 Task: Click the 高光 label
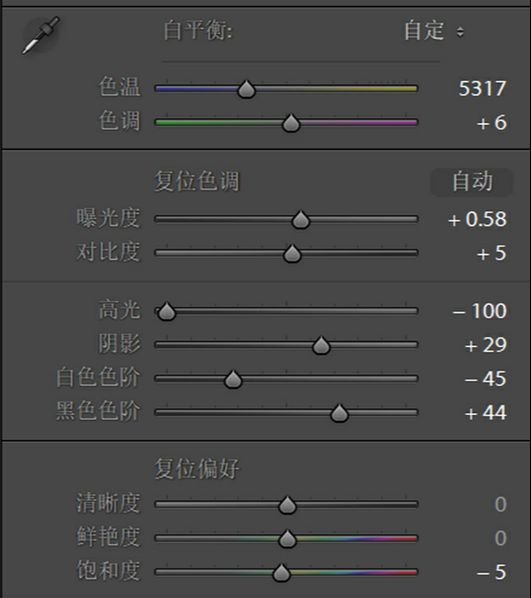pyautogui.click(x=119, y=309)
